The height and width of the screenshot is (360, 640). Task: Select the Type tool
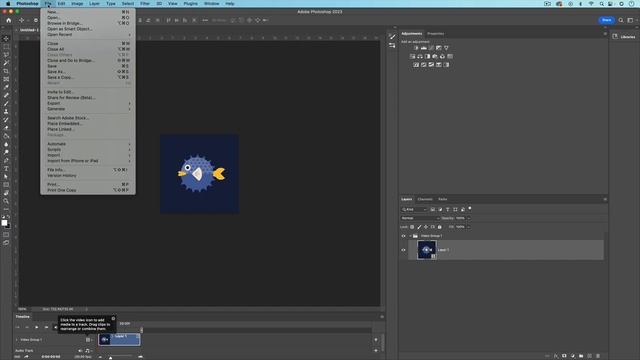tap(6, 169)
